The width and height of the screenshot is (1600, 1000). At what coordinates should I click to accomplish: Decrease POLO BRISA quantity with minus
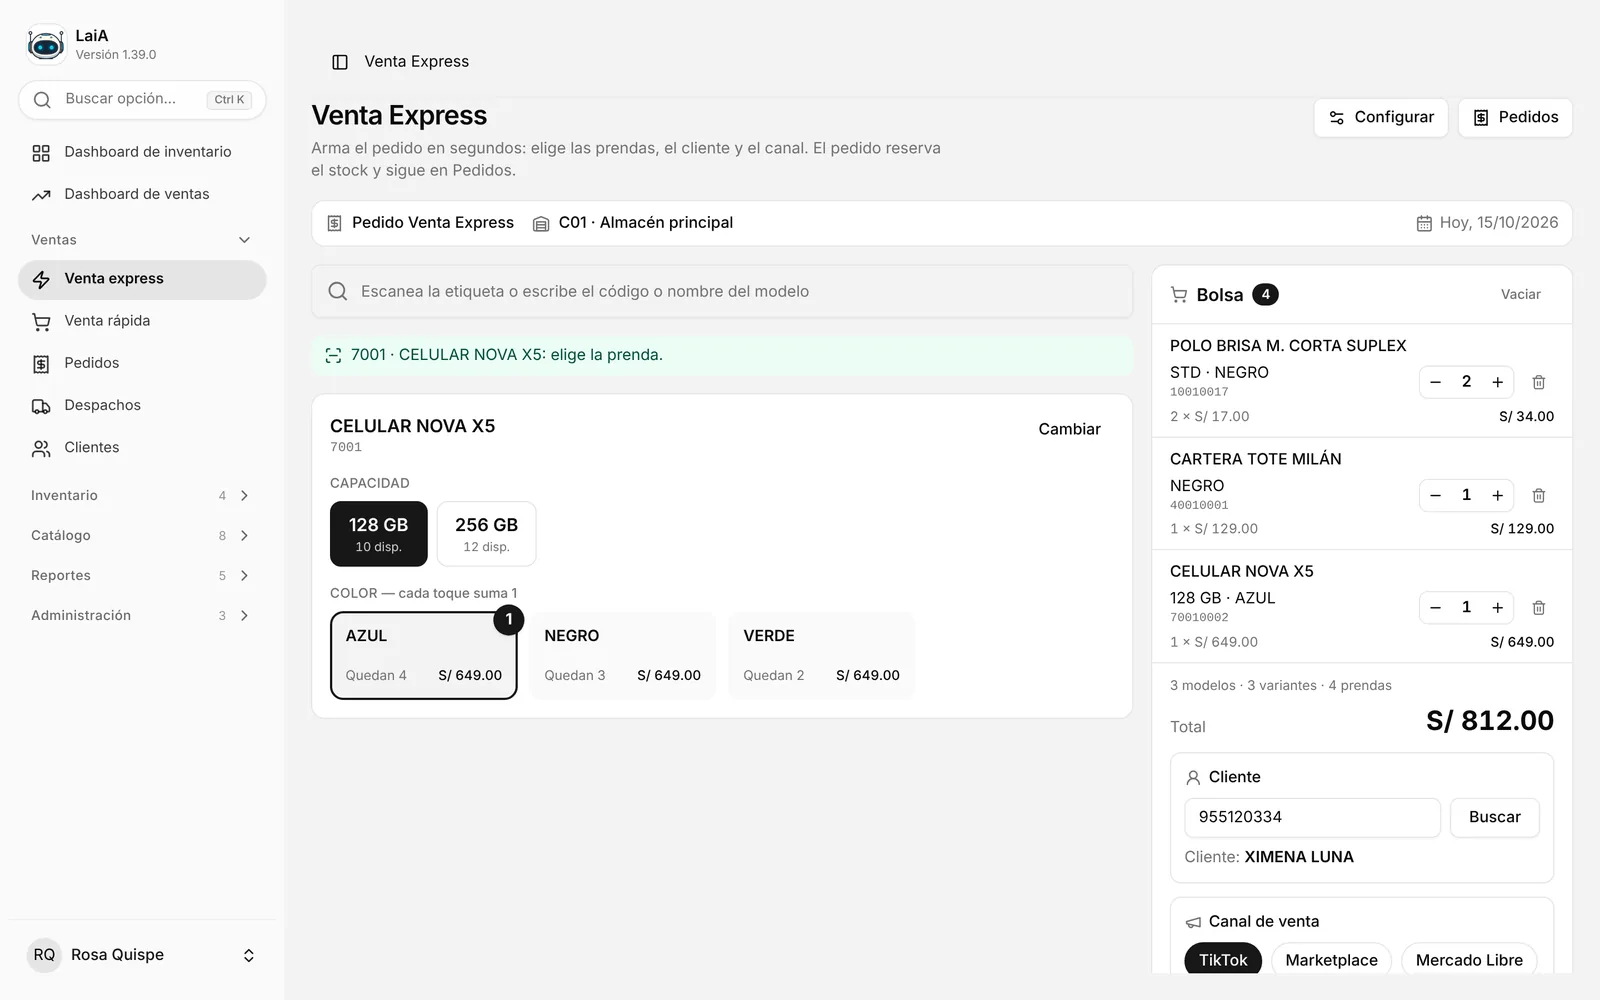(x=1435, y=382)
